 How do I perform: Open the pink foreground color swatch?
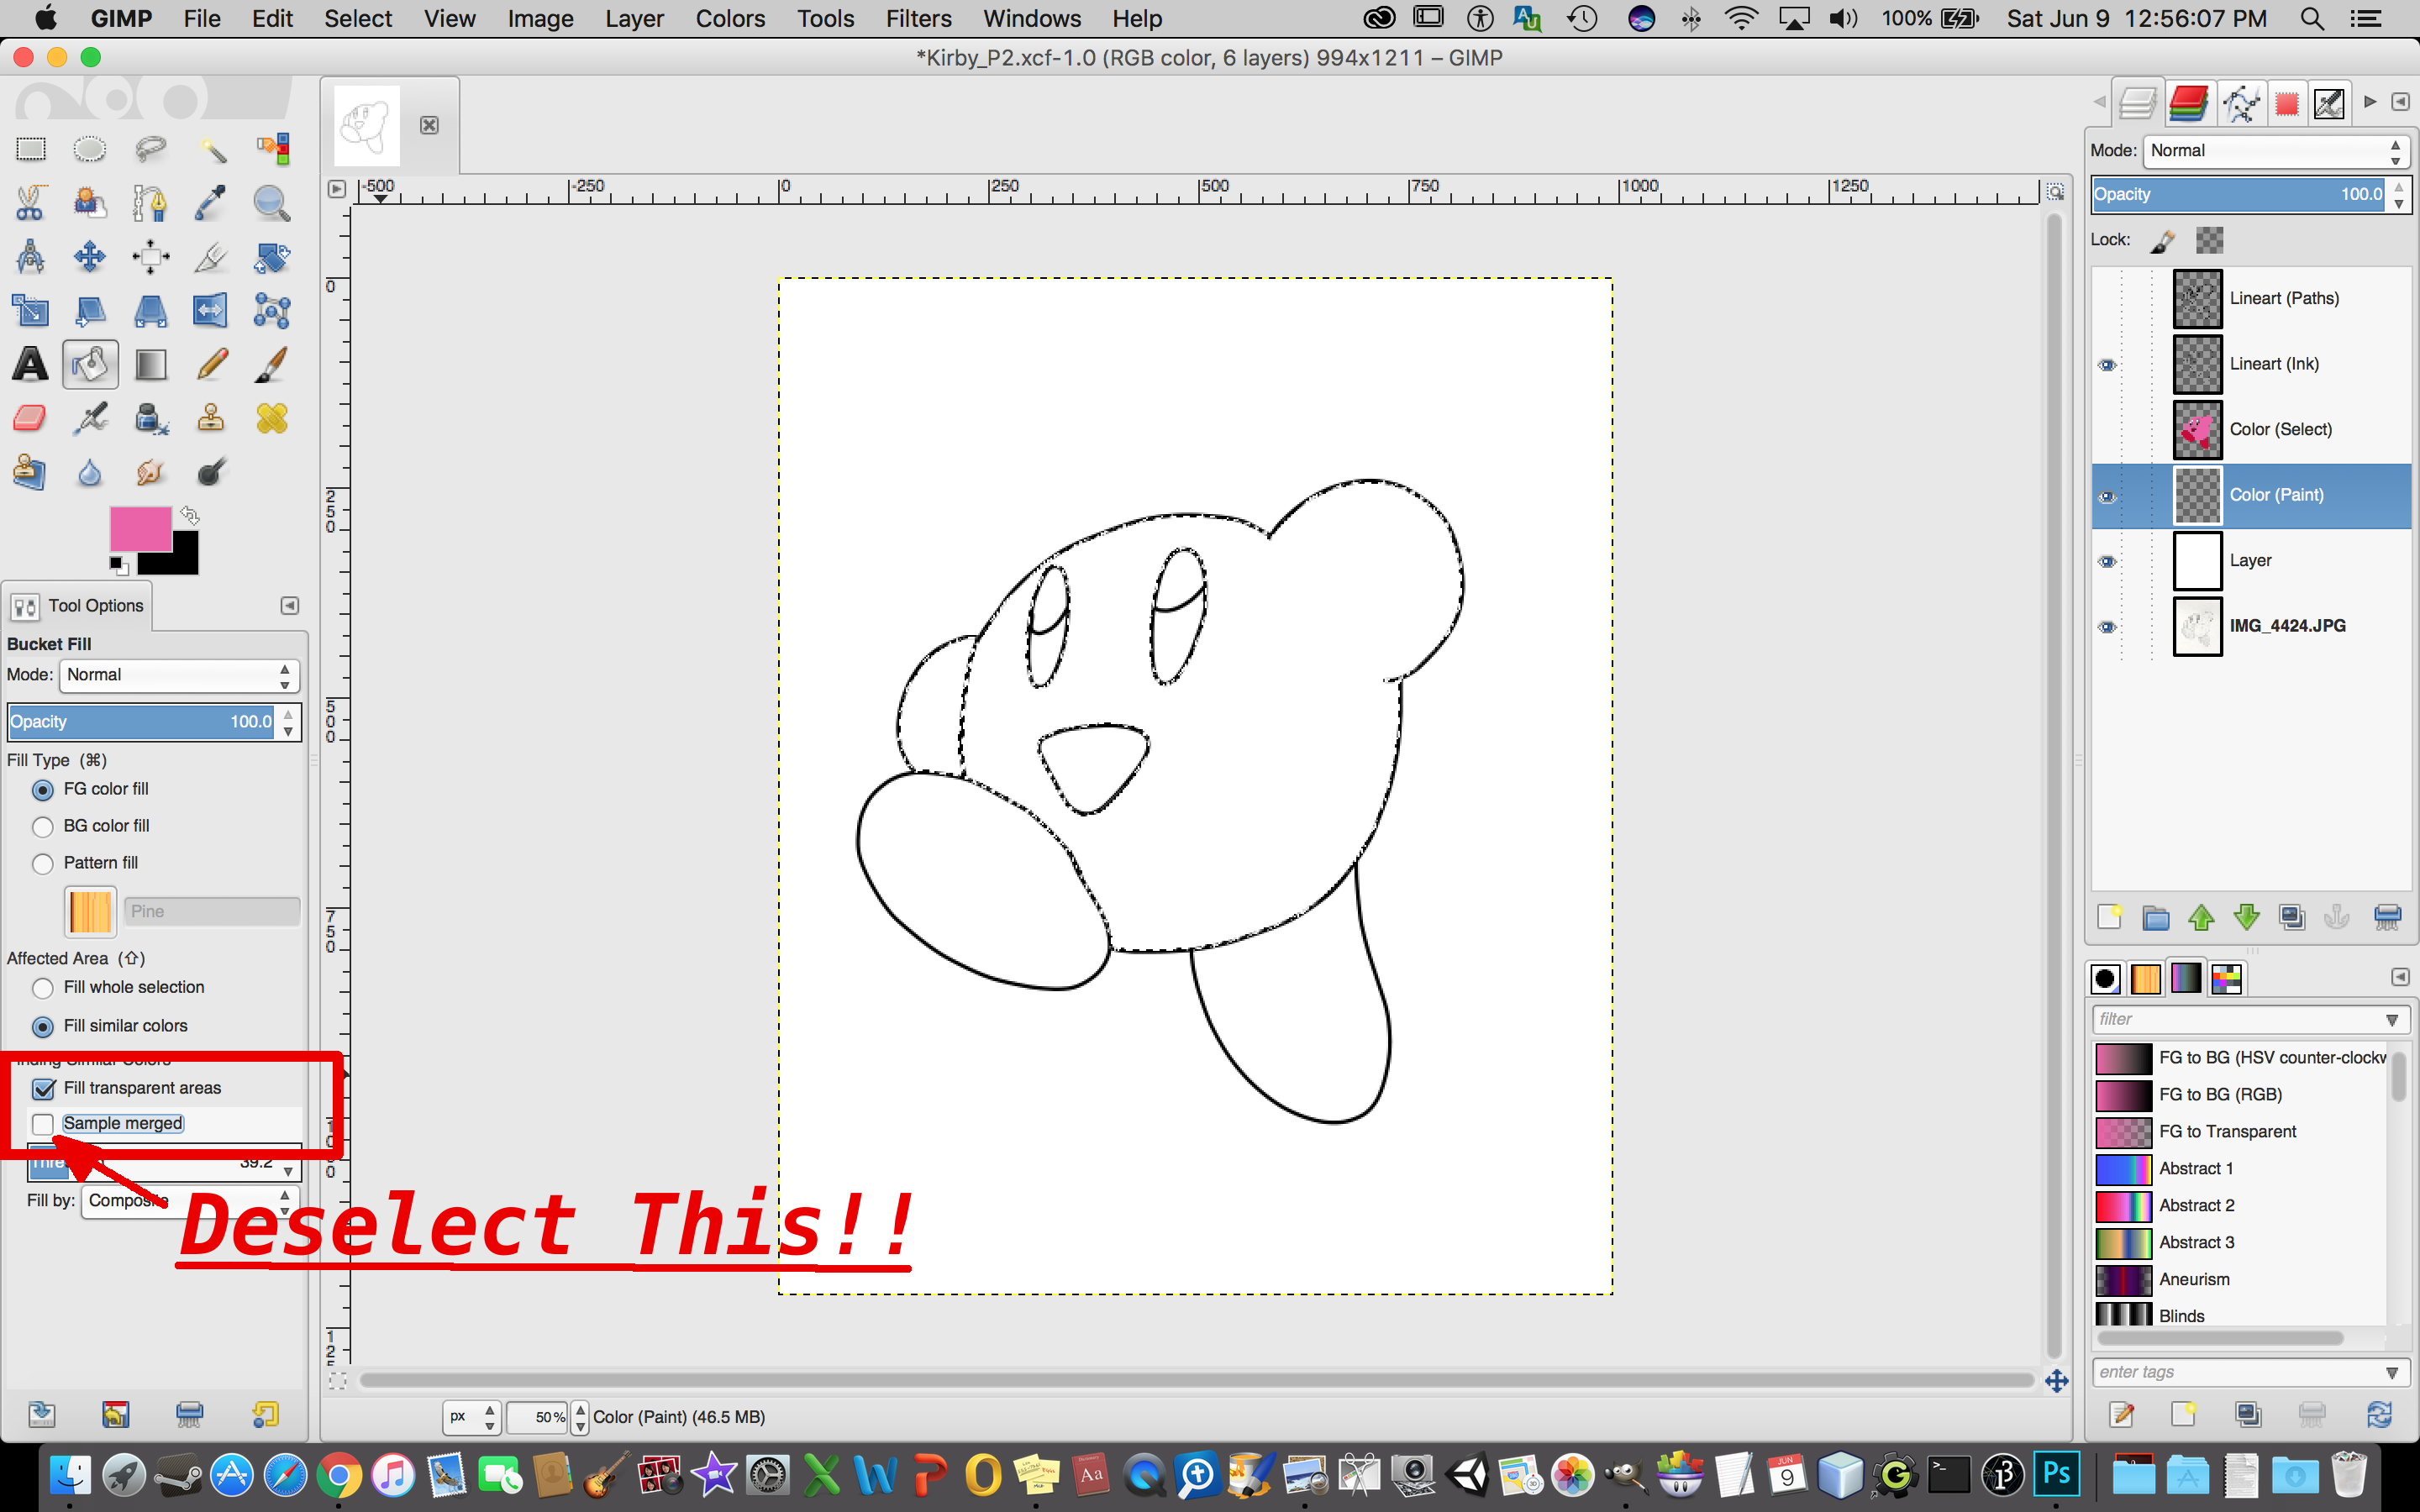point(140,529)
